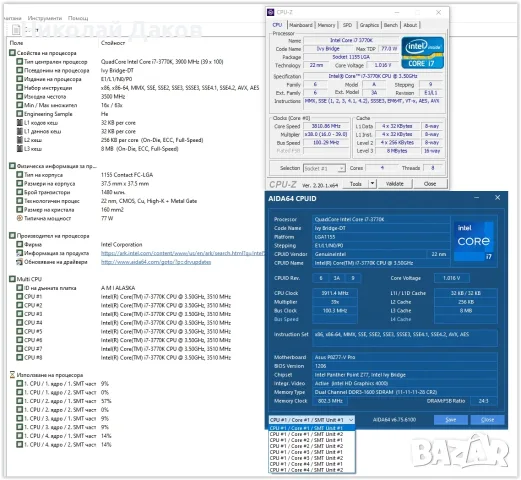Select the CPU #1 row under Multi CPU
The width and height of the screenshot is (521, 480).
click(124, 297)
